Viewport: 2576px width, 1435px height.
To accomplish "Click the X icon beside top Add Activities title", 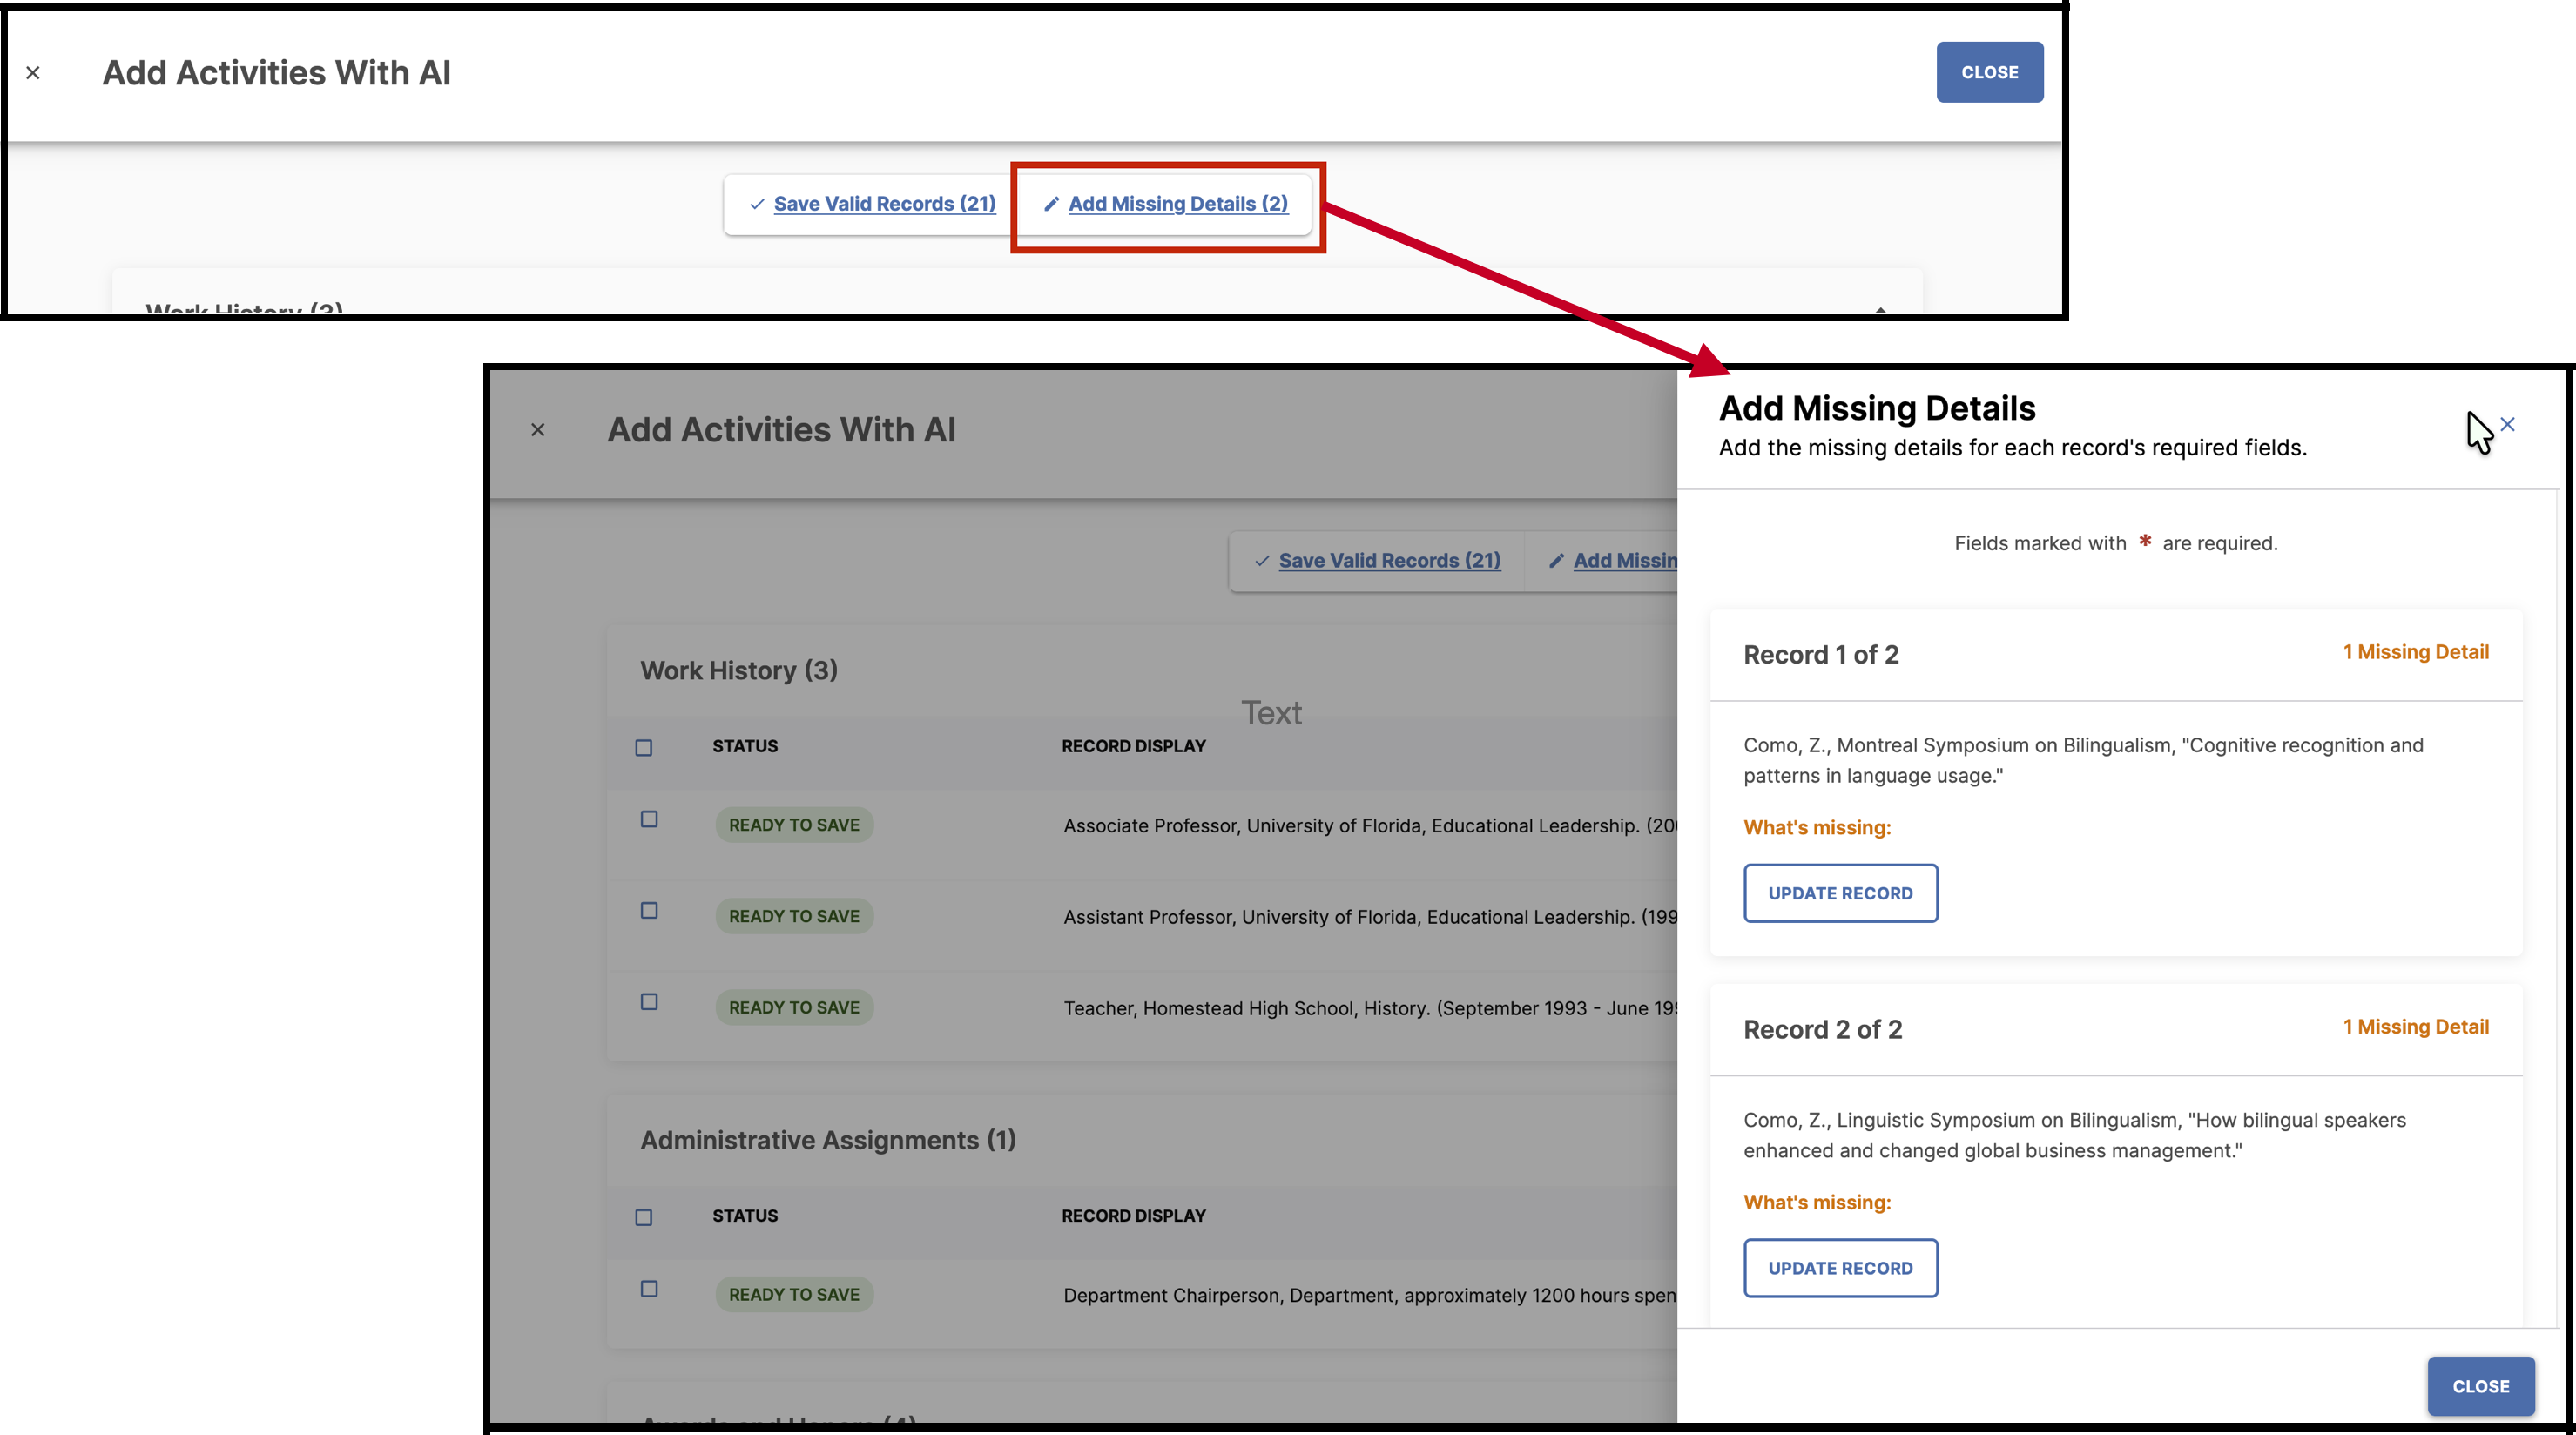I will 33,73.
